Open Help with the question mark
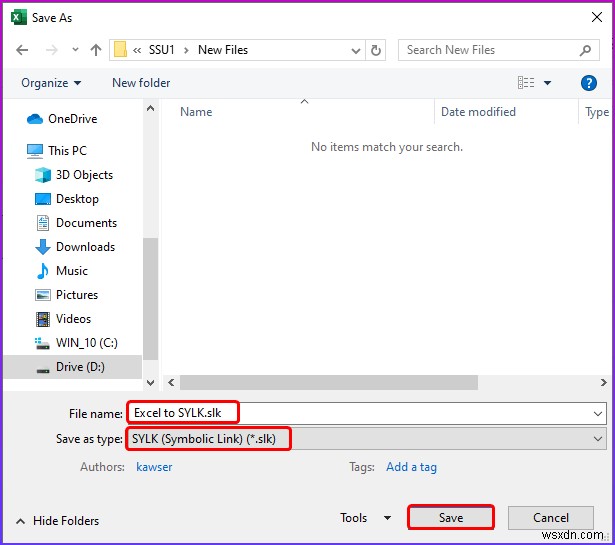Screen dimensions: 615x545 tap(589, 83)
